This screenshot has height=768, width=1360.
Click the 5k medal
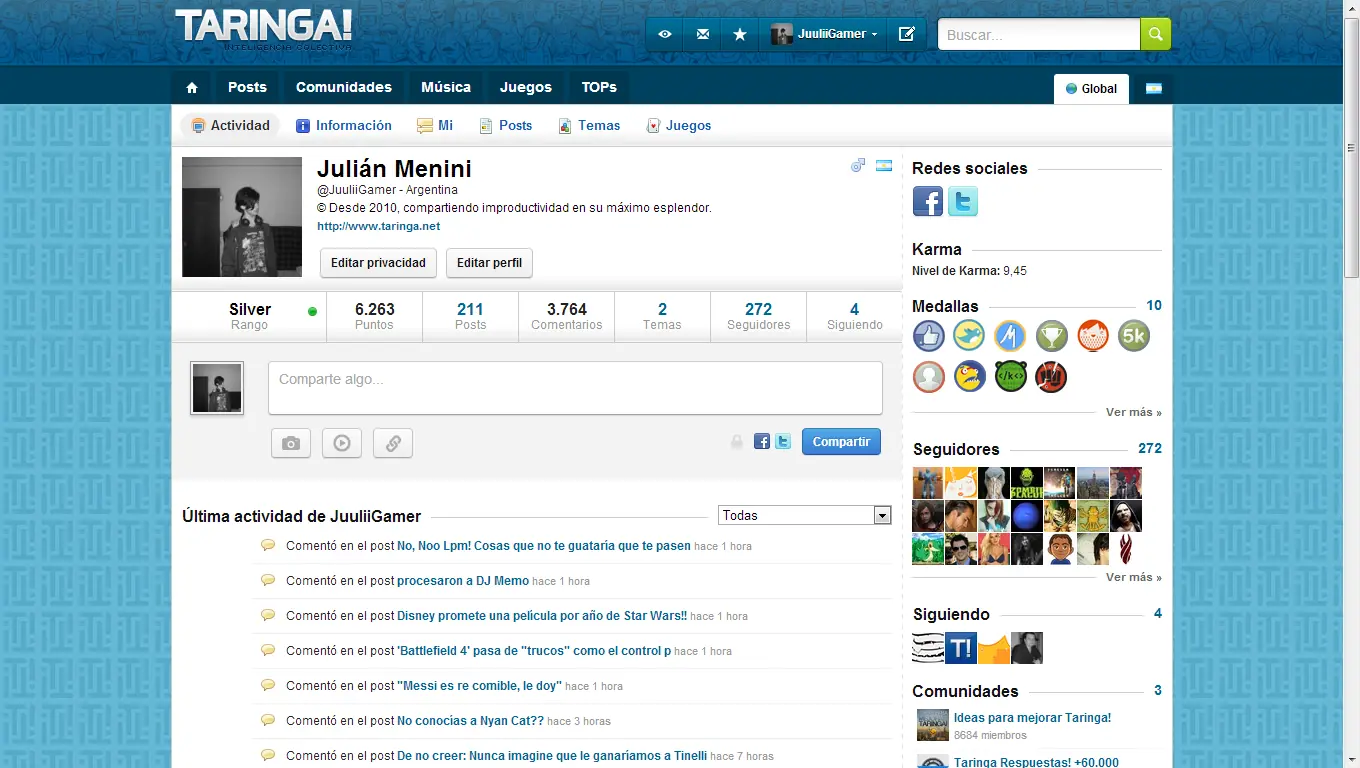(x=1134, y=336)
